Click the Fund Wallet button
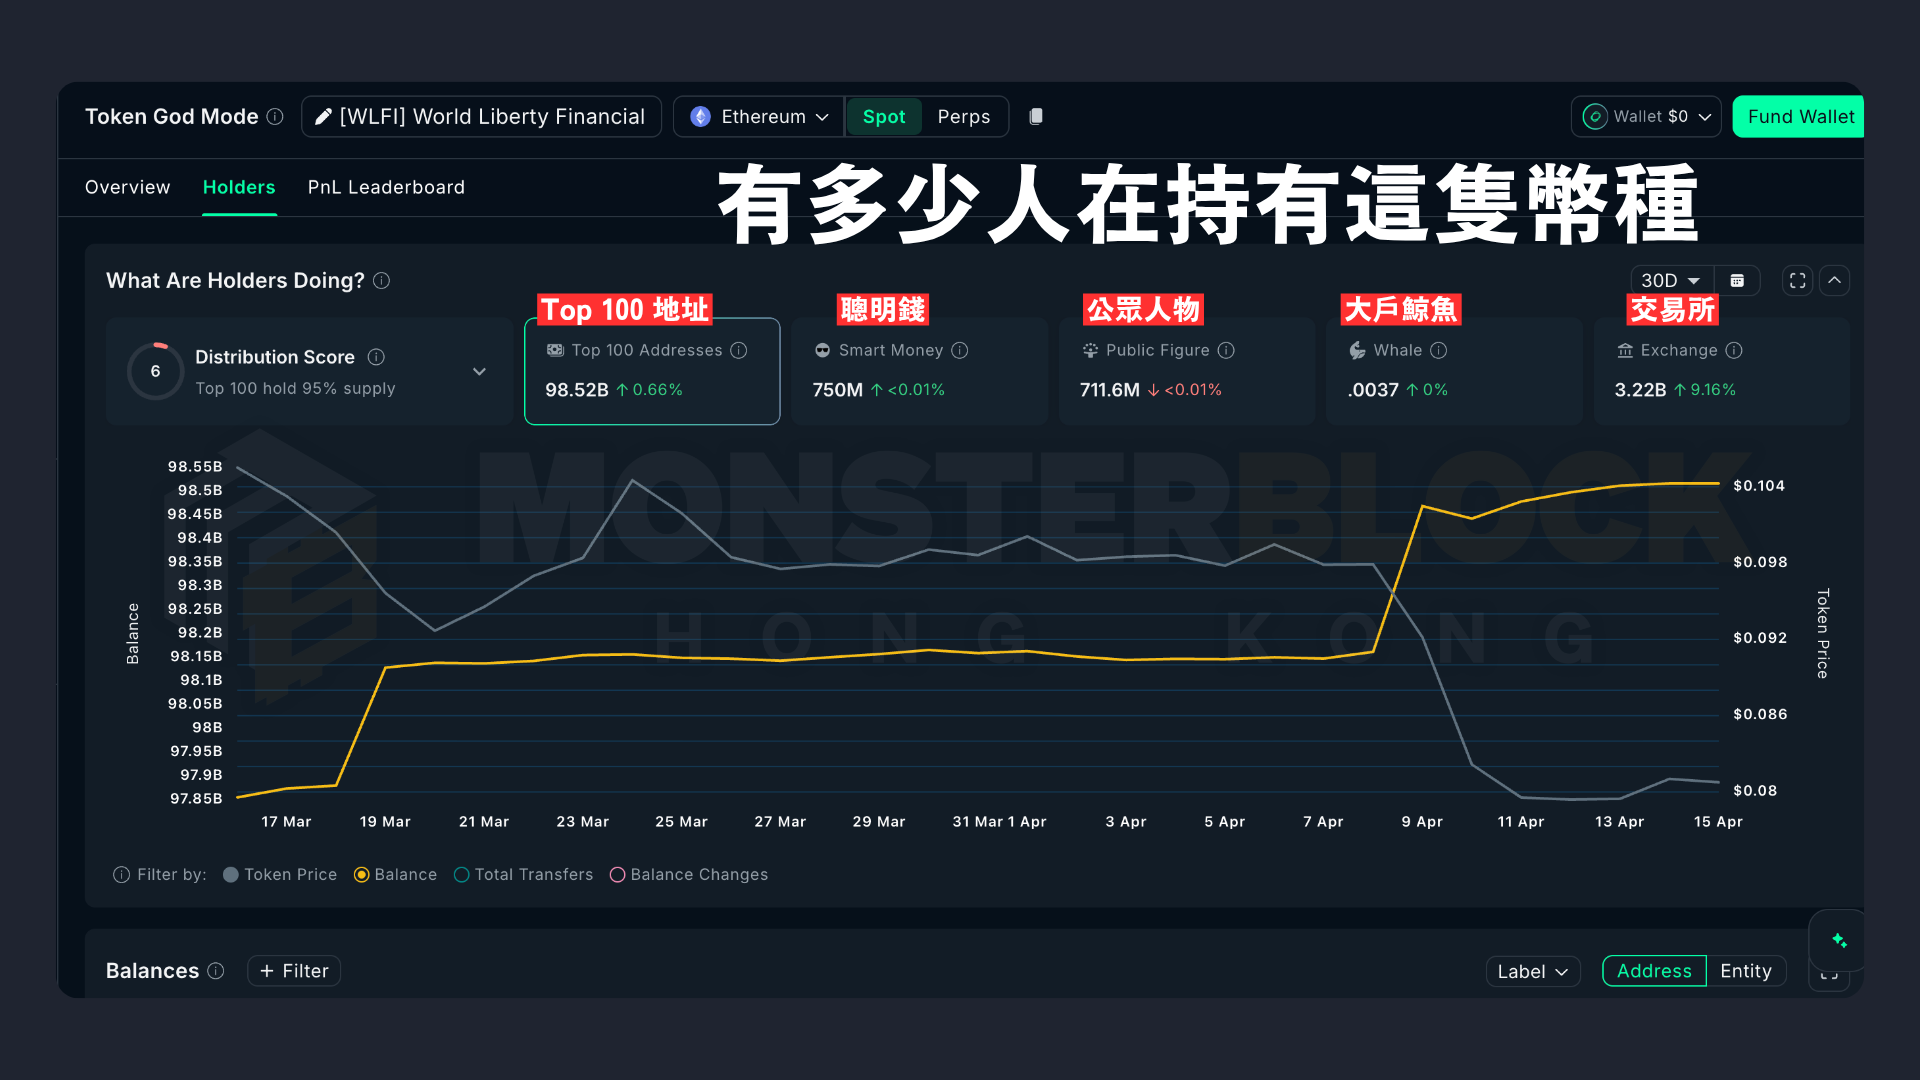 tap(1799, 117)
